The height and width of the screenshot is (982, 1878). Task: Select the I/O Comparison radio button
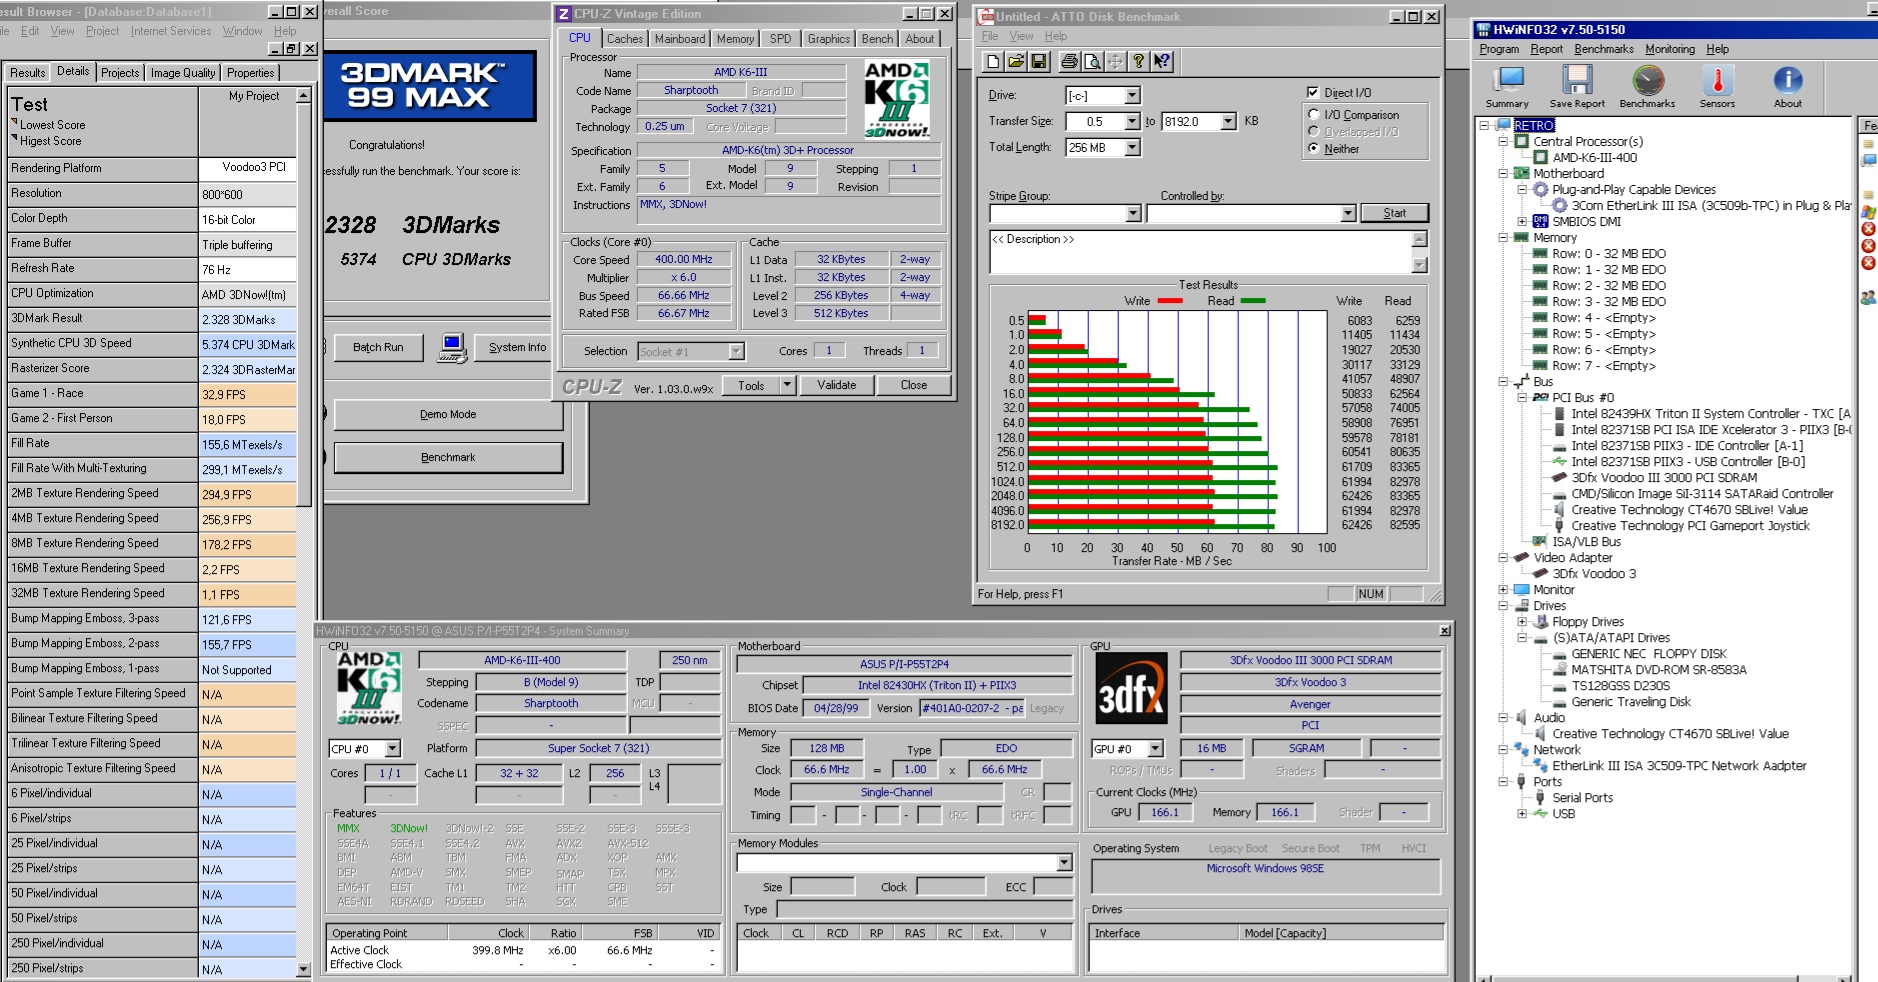click(1314, 115)
